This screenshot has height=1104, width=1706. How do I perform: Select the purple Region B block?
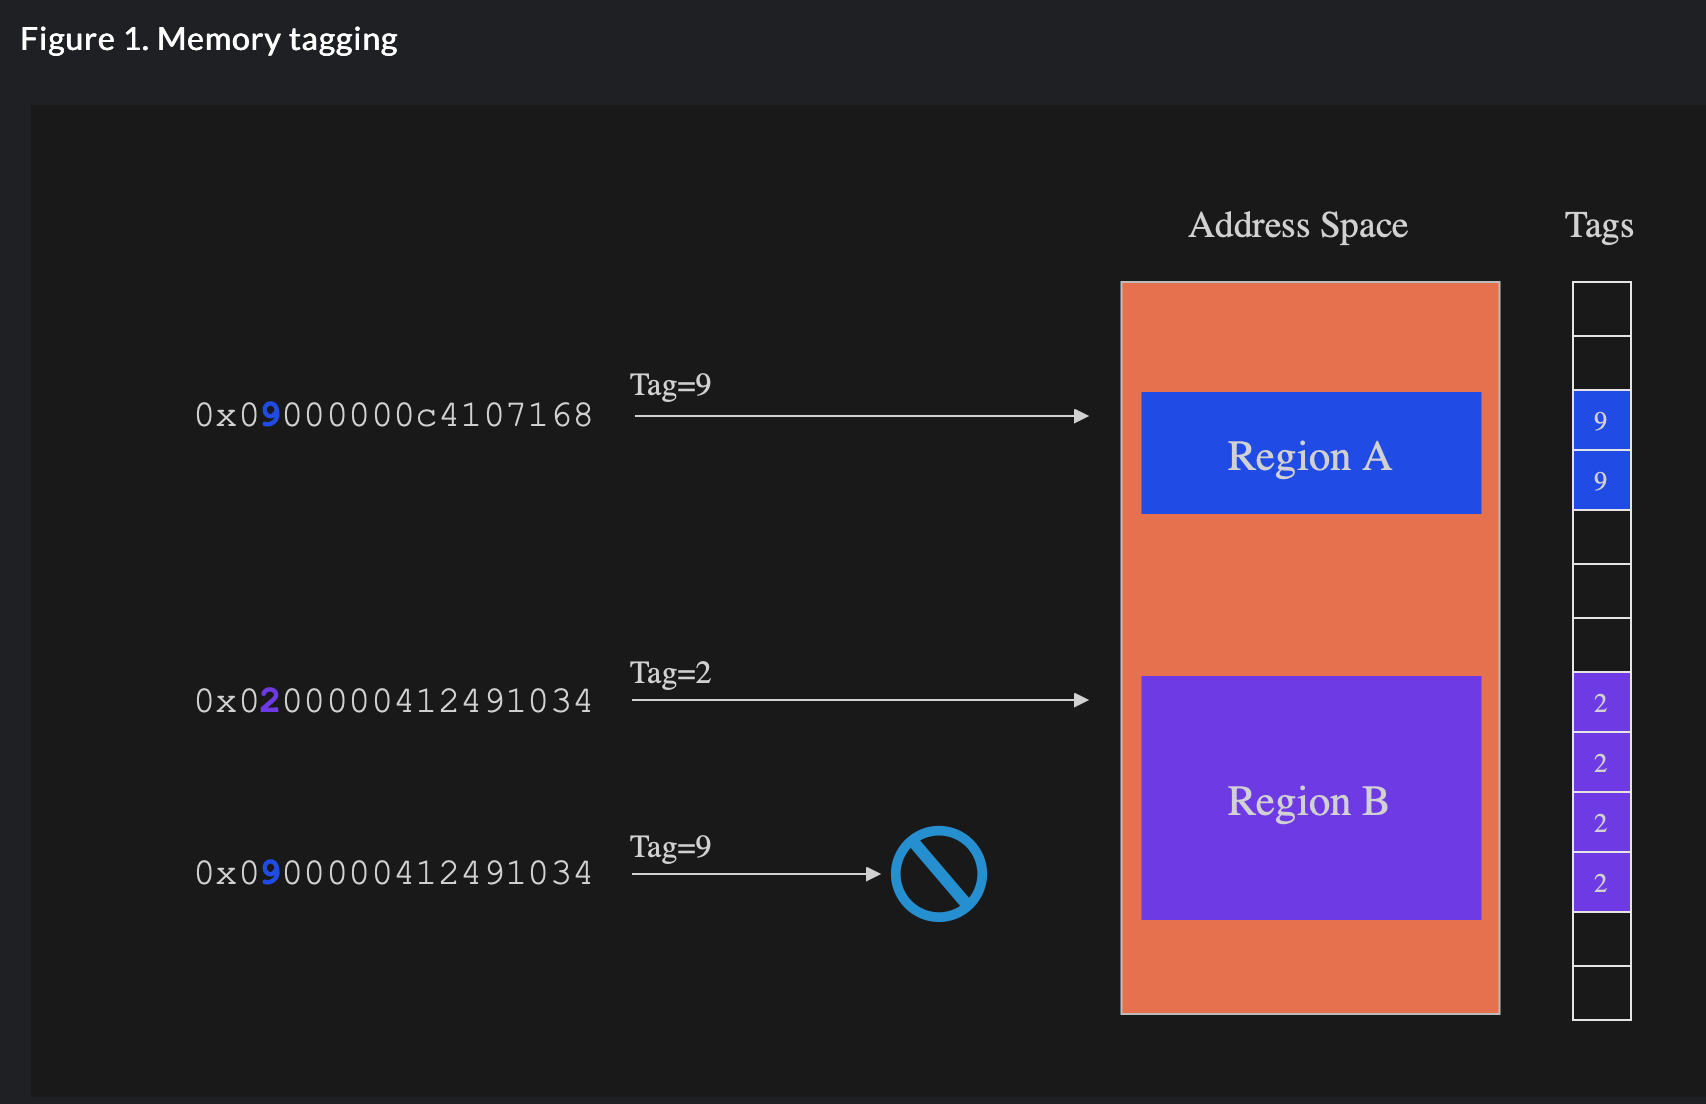[1310, 798]
